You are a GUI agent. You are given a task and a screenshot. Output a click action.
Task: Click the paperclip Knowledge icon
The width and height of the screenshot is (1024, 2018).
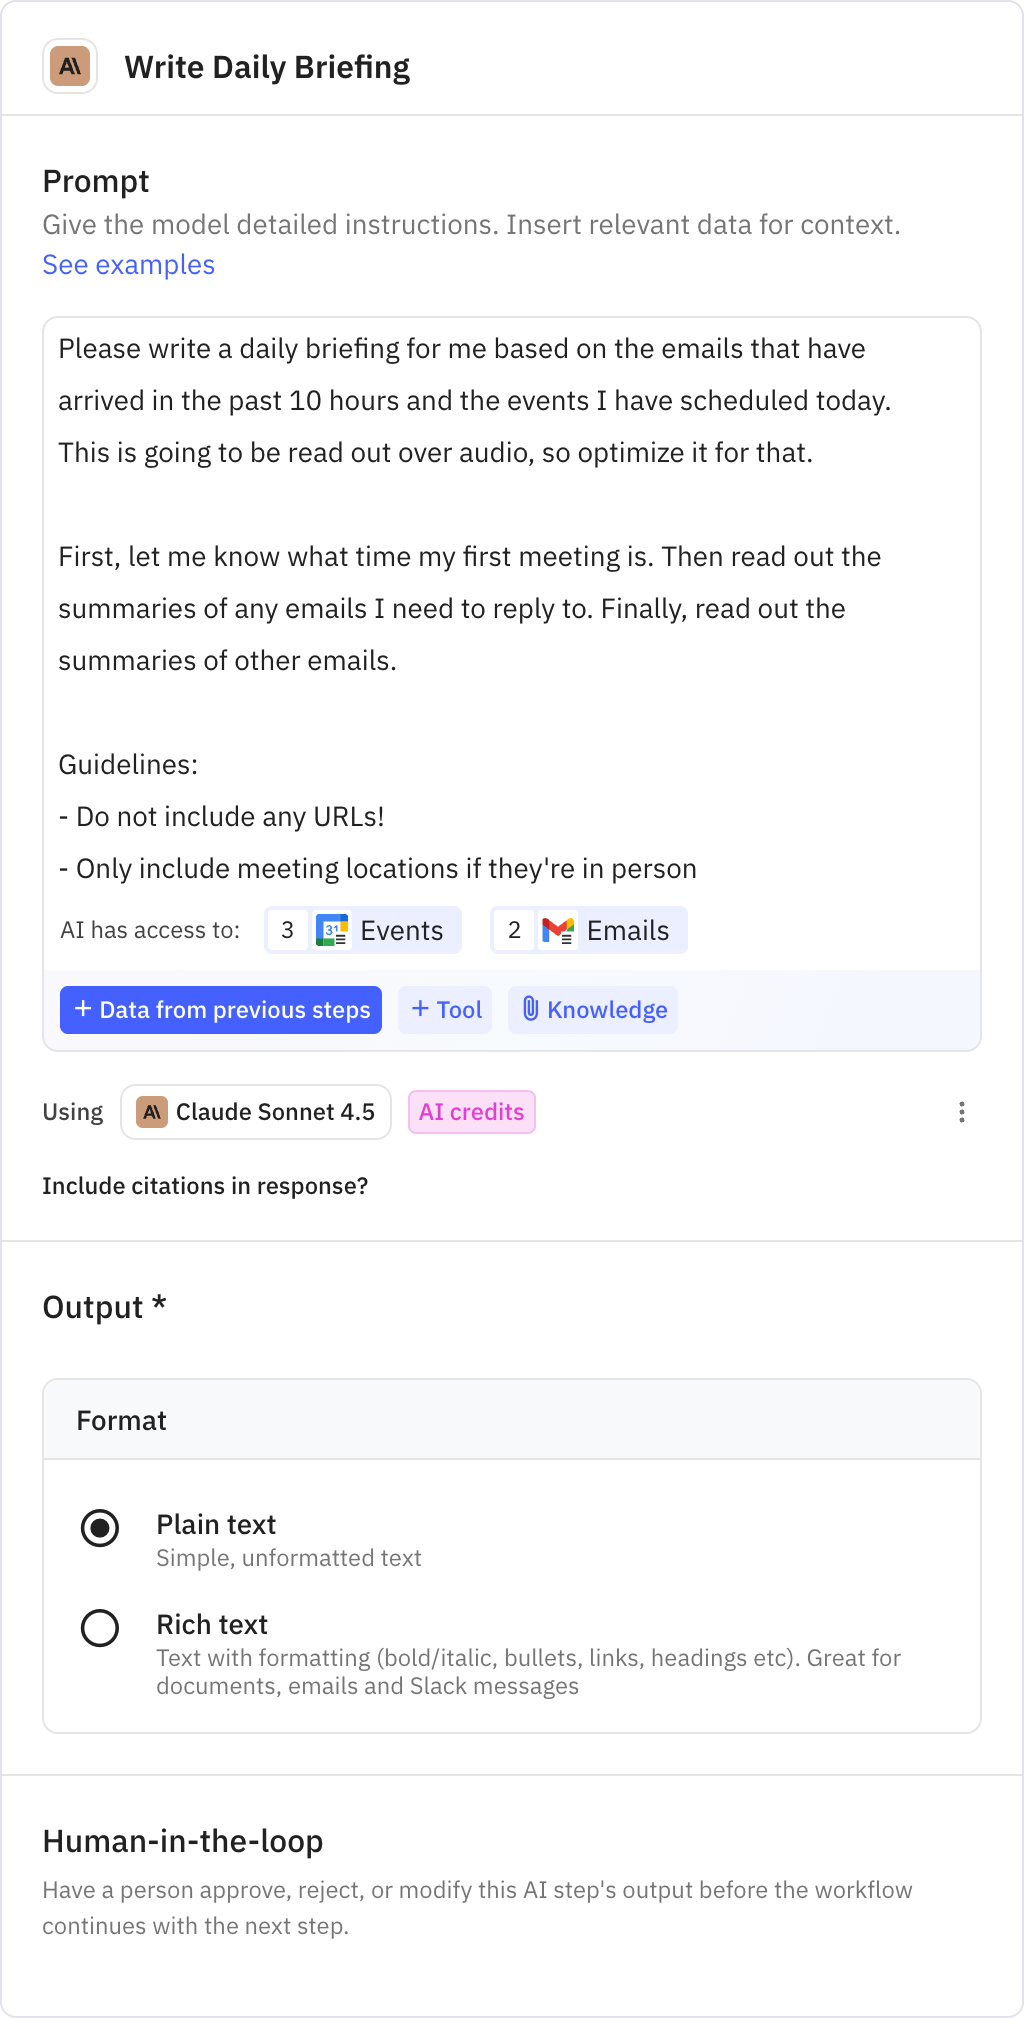pyautogui.click(x=531, y=1009)
